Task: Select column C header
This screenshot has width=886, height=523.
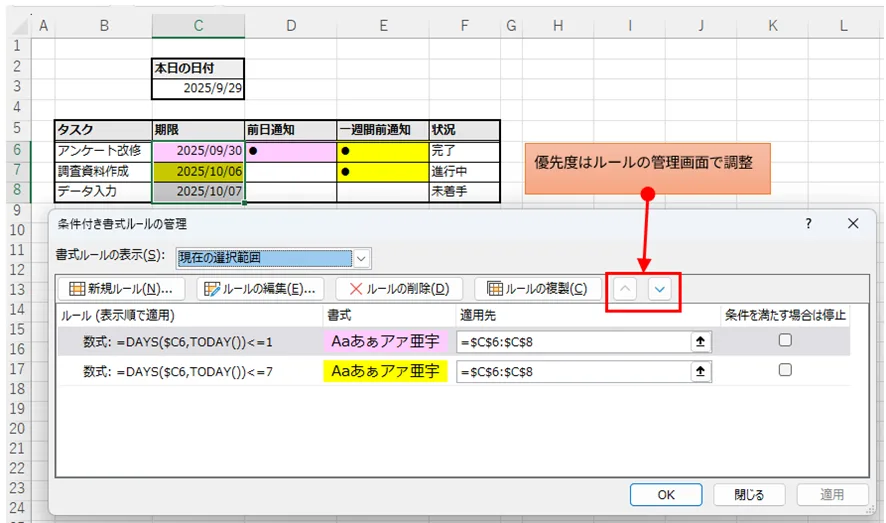Action: click(198, 24)
